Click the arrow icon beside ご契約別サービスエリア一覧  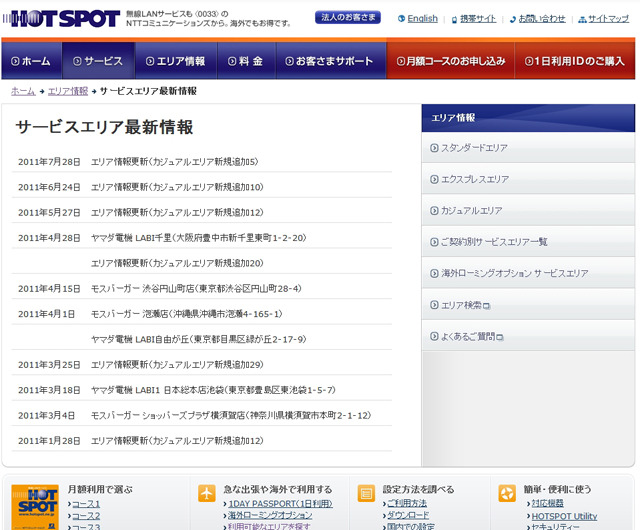[434, 242]
